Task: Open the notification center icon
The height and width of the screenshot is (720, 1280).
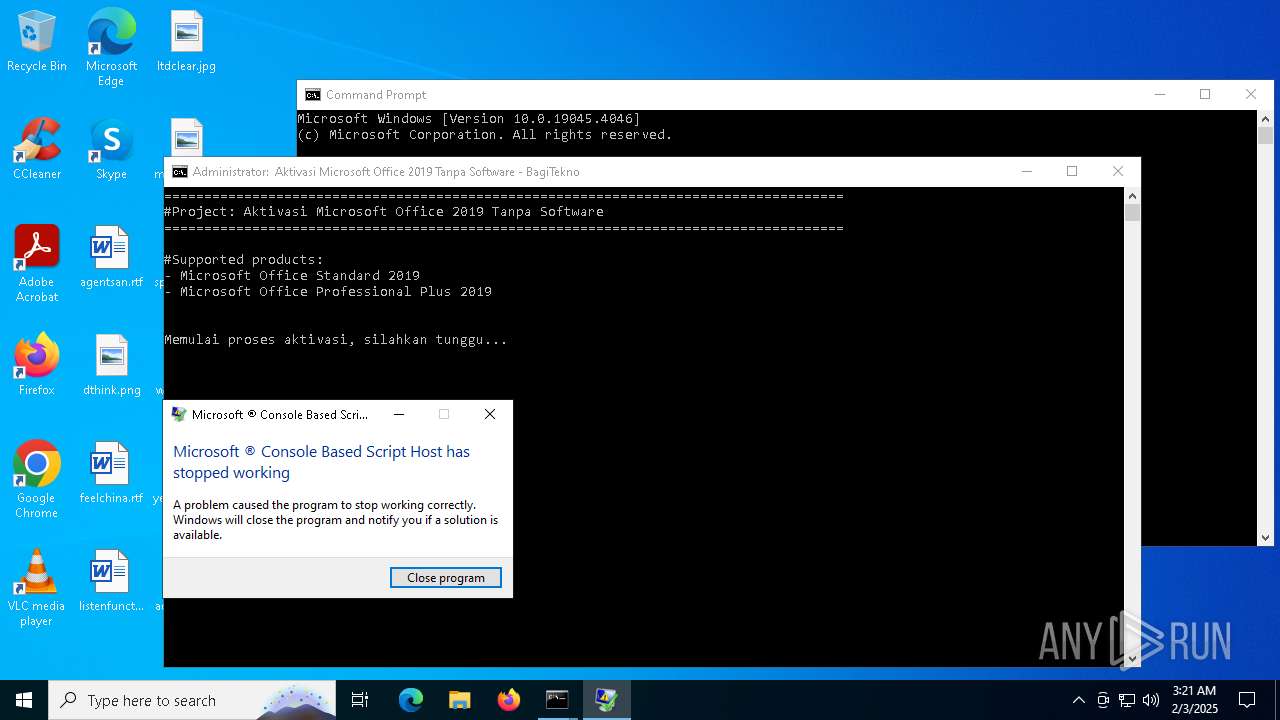Action: click(1247, 700)
